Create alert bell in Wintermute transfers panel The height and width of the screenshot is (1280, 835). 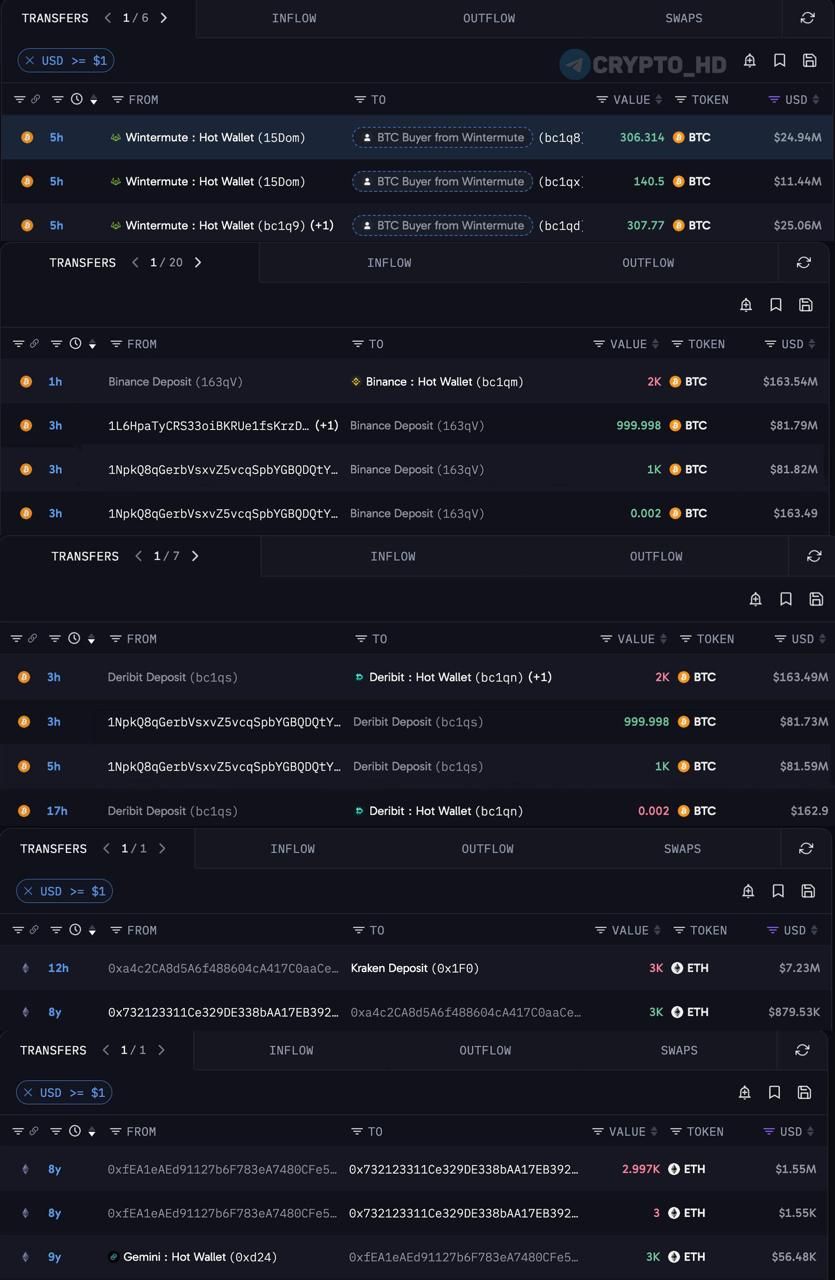(749, 61)
